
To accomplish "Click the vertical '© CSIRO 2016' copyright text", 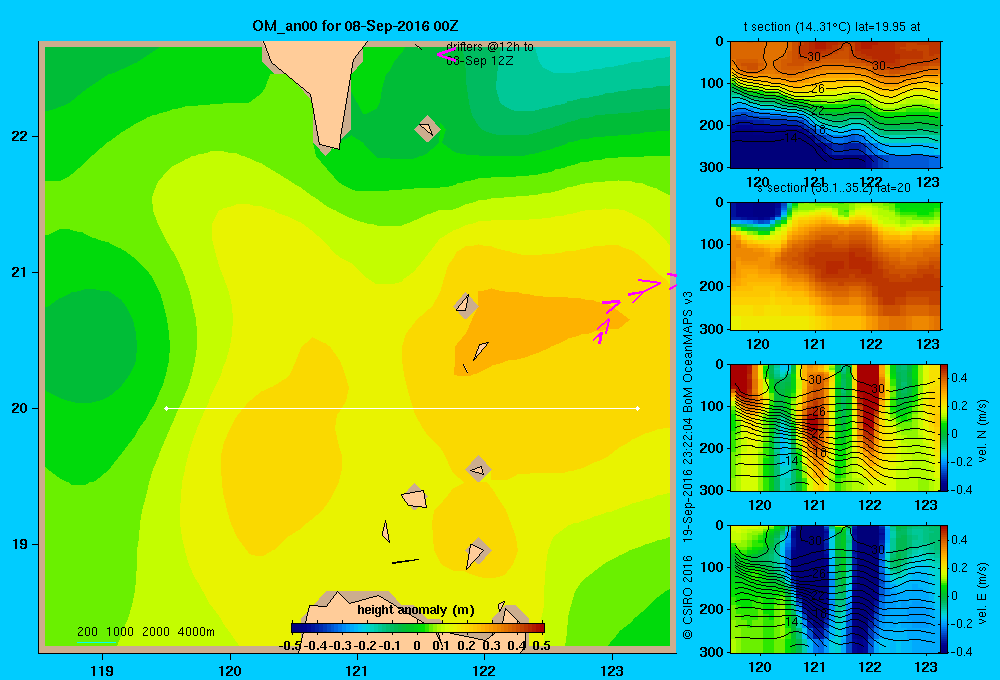I will pos(688,597).
